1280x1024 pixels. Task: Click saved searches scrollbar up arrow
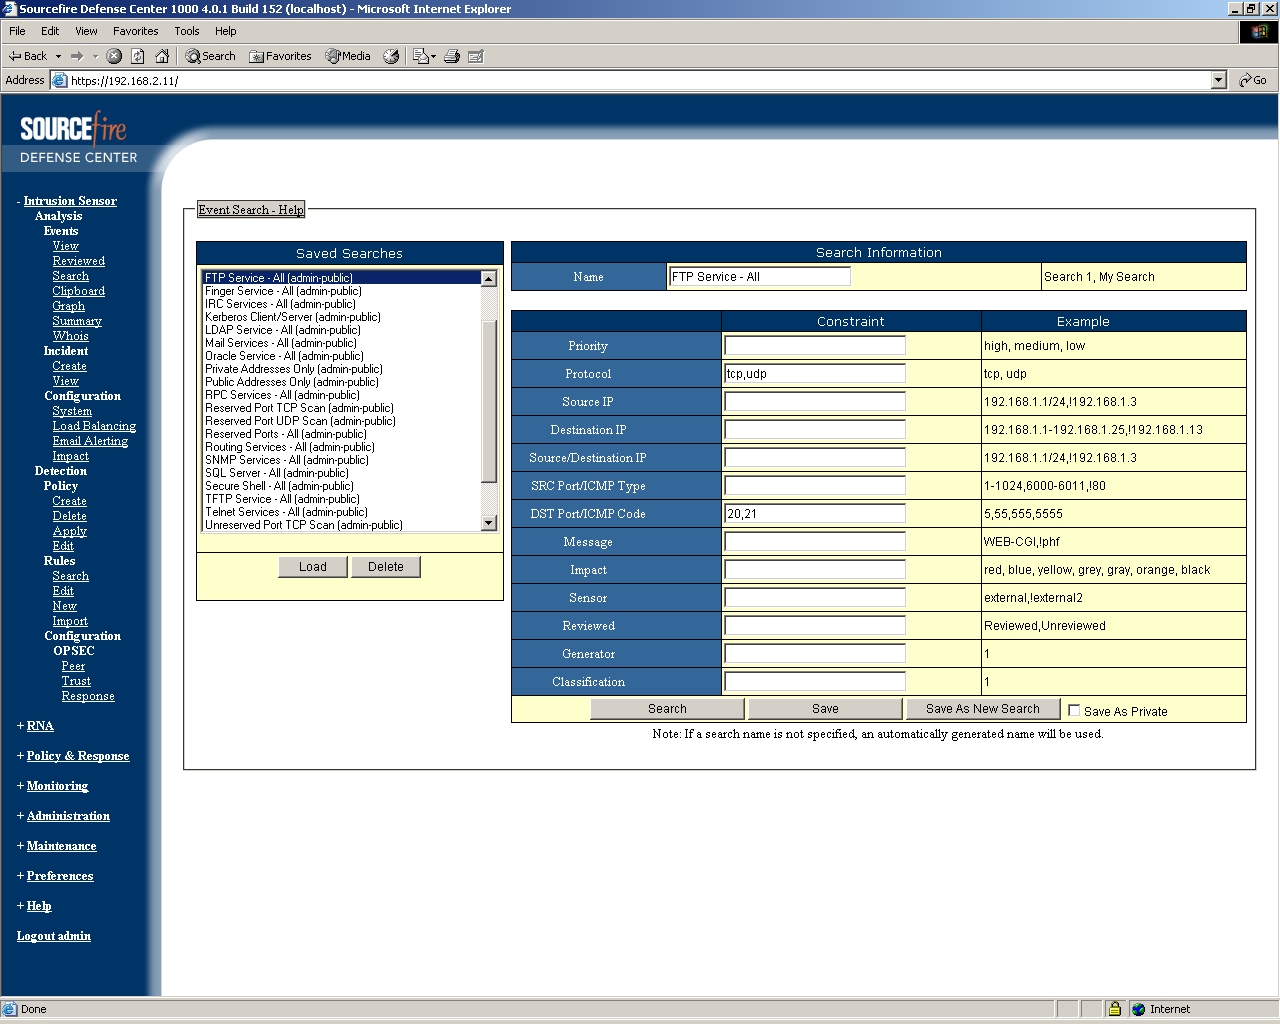[x=489, y=279]
